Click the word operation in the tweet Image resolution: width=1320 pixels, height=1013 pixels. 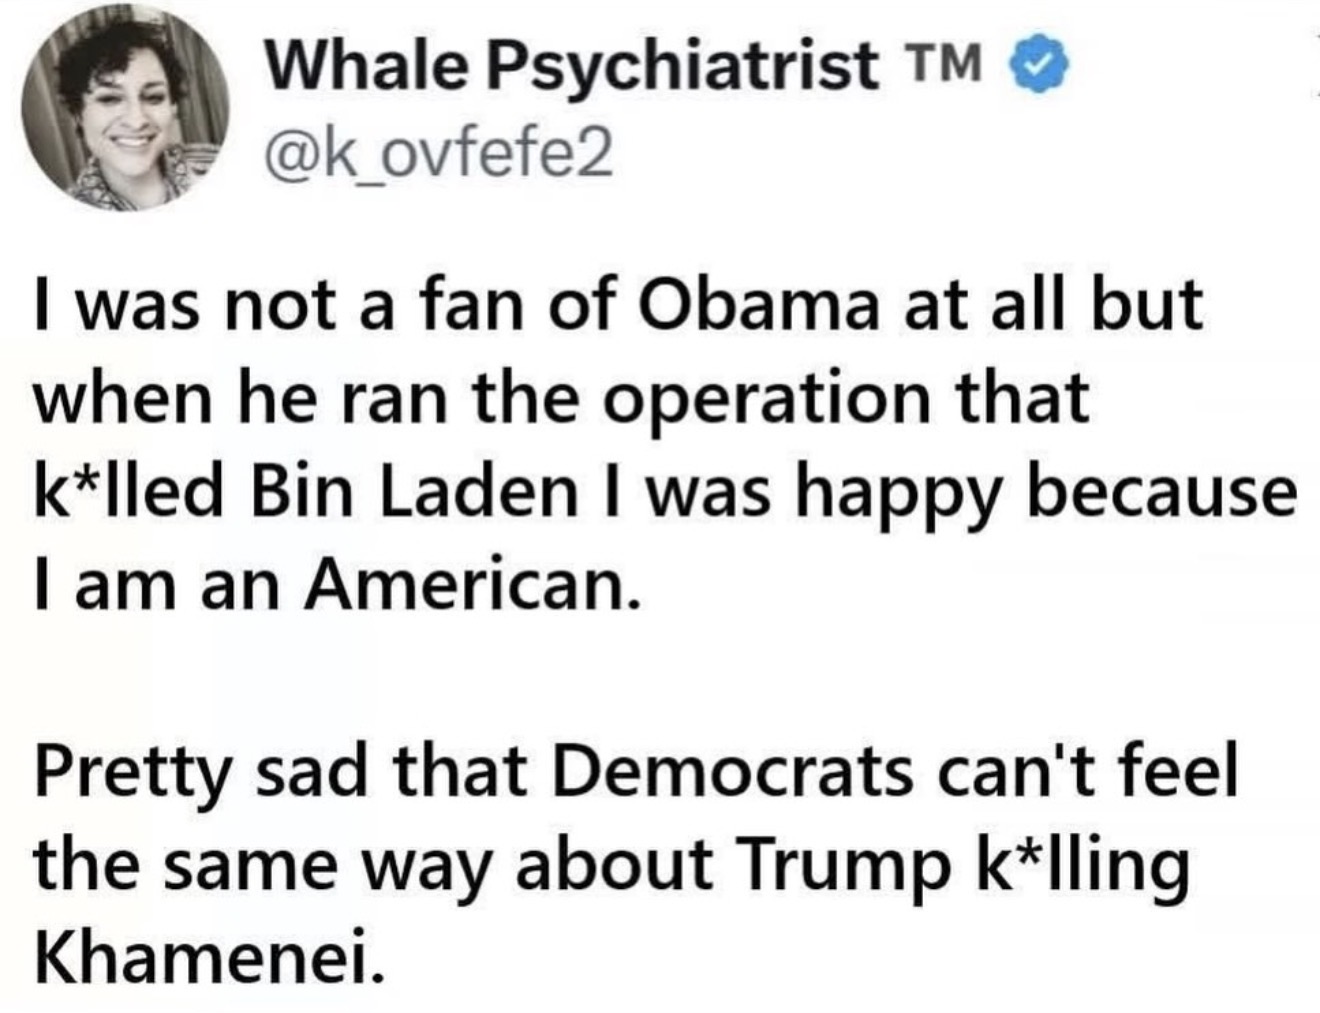pos(748,398)
